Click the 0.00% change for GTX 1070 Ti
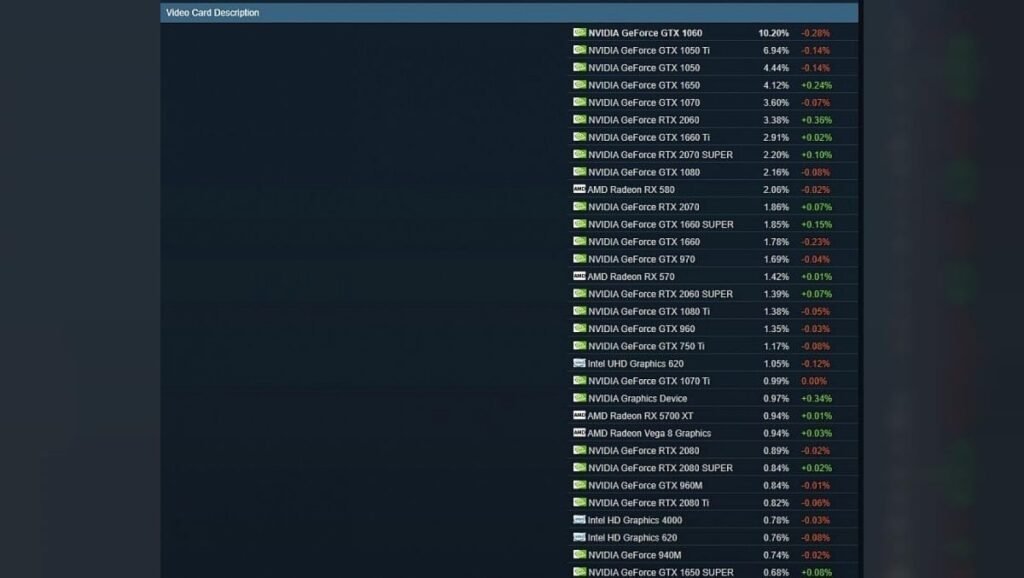This screenshot has height=578, width=1024. coord(814,381)
